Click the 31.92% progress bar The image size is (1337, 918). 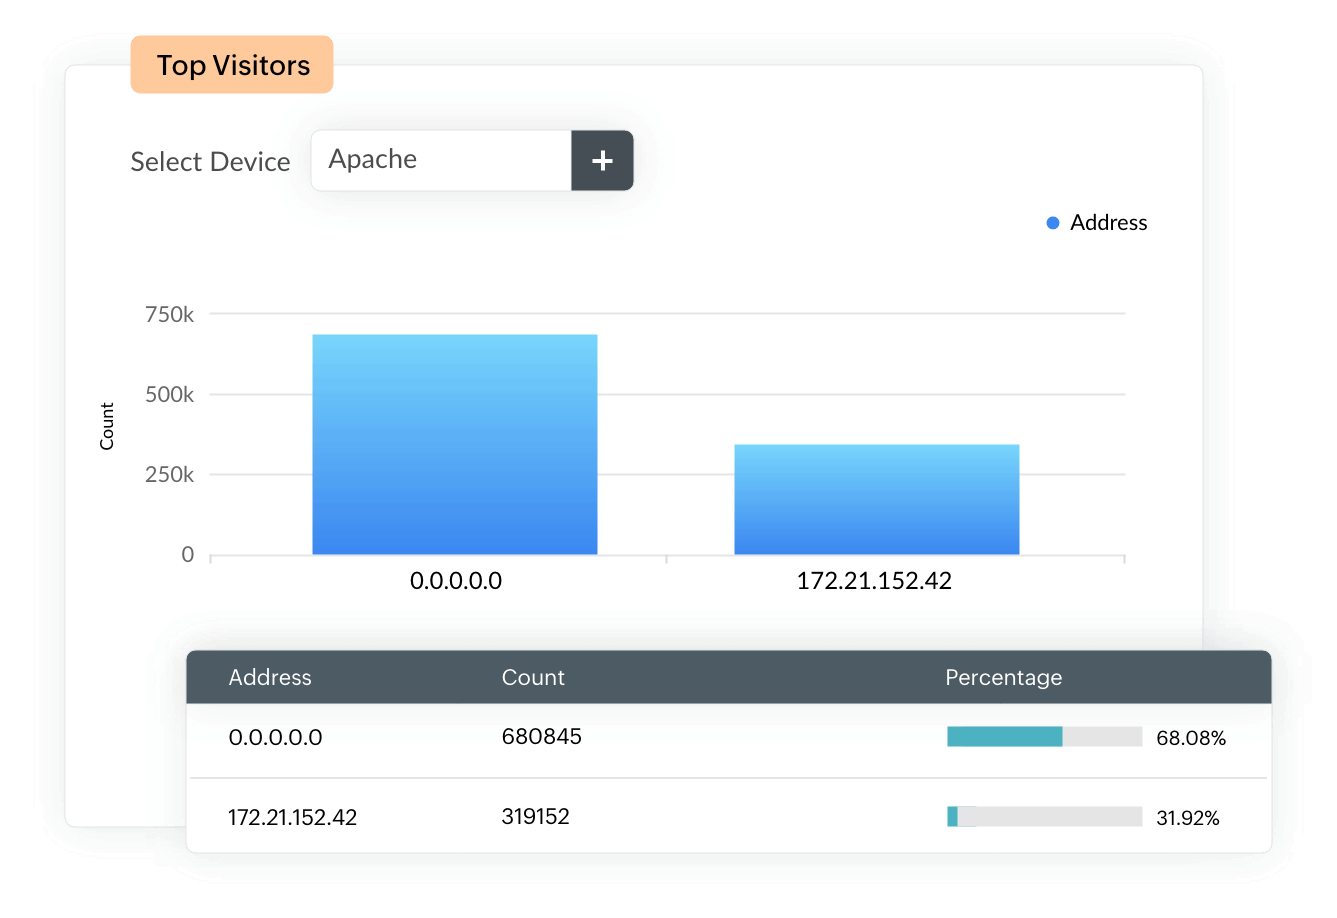click(x=1044, y=817)
